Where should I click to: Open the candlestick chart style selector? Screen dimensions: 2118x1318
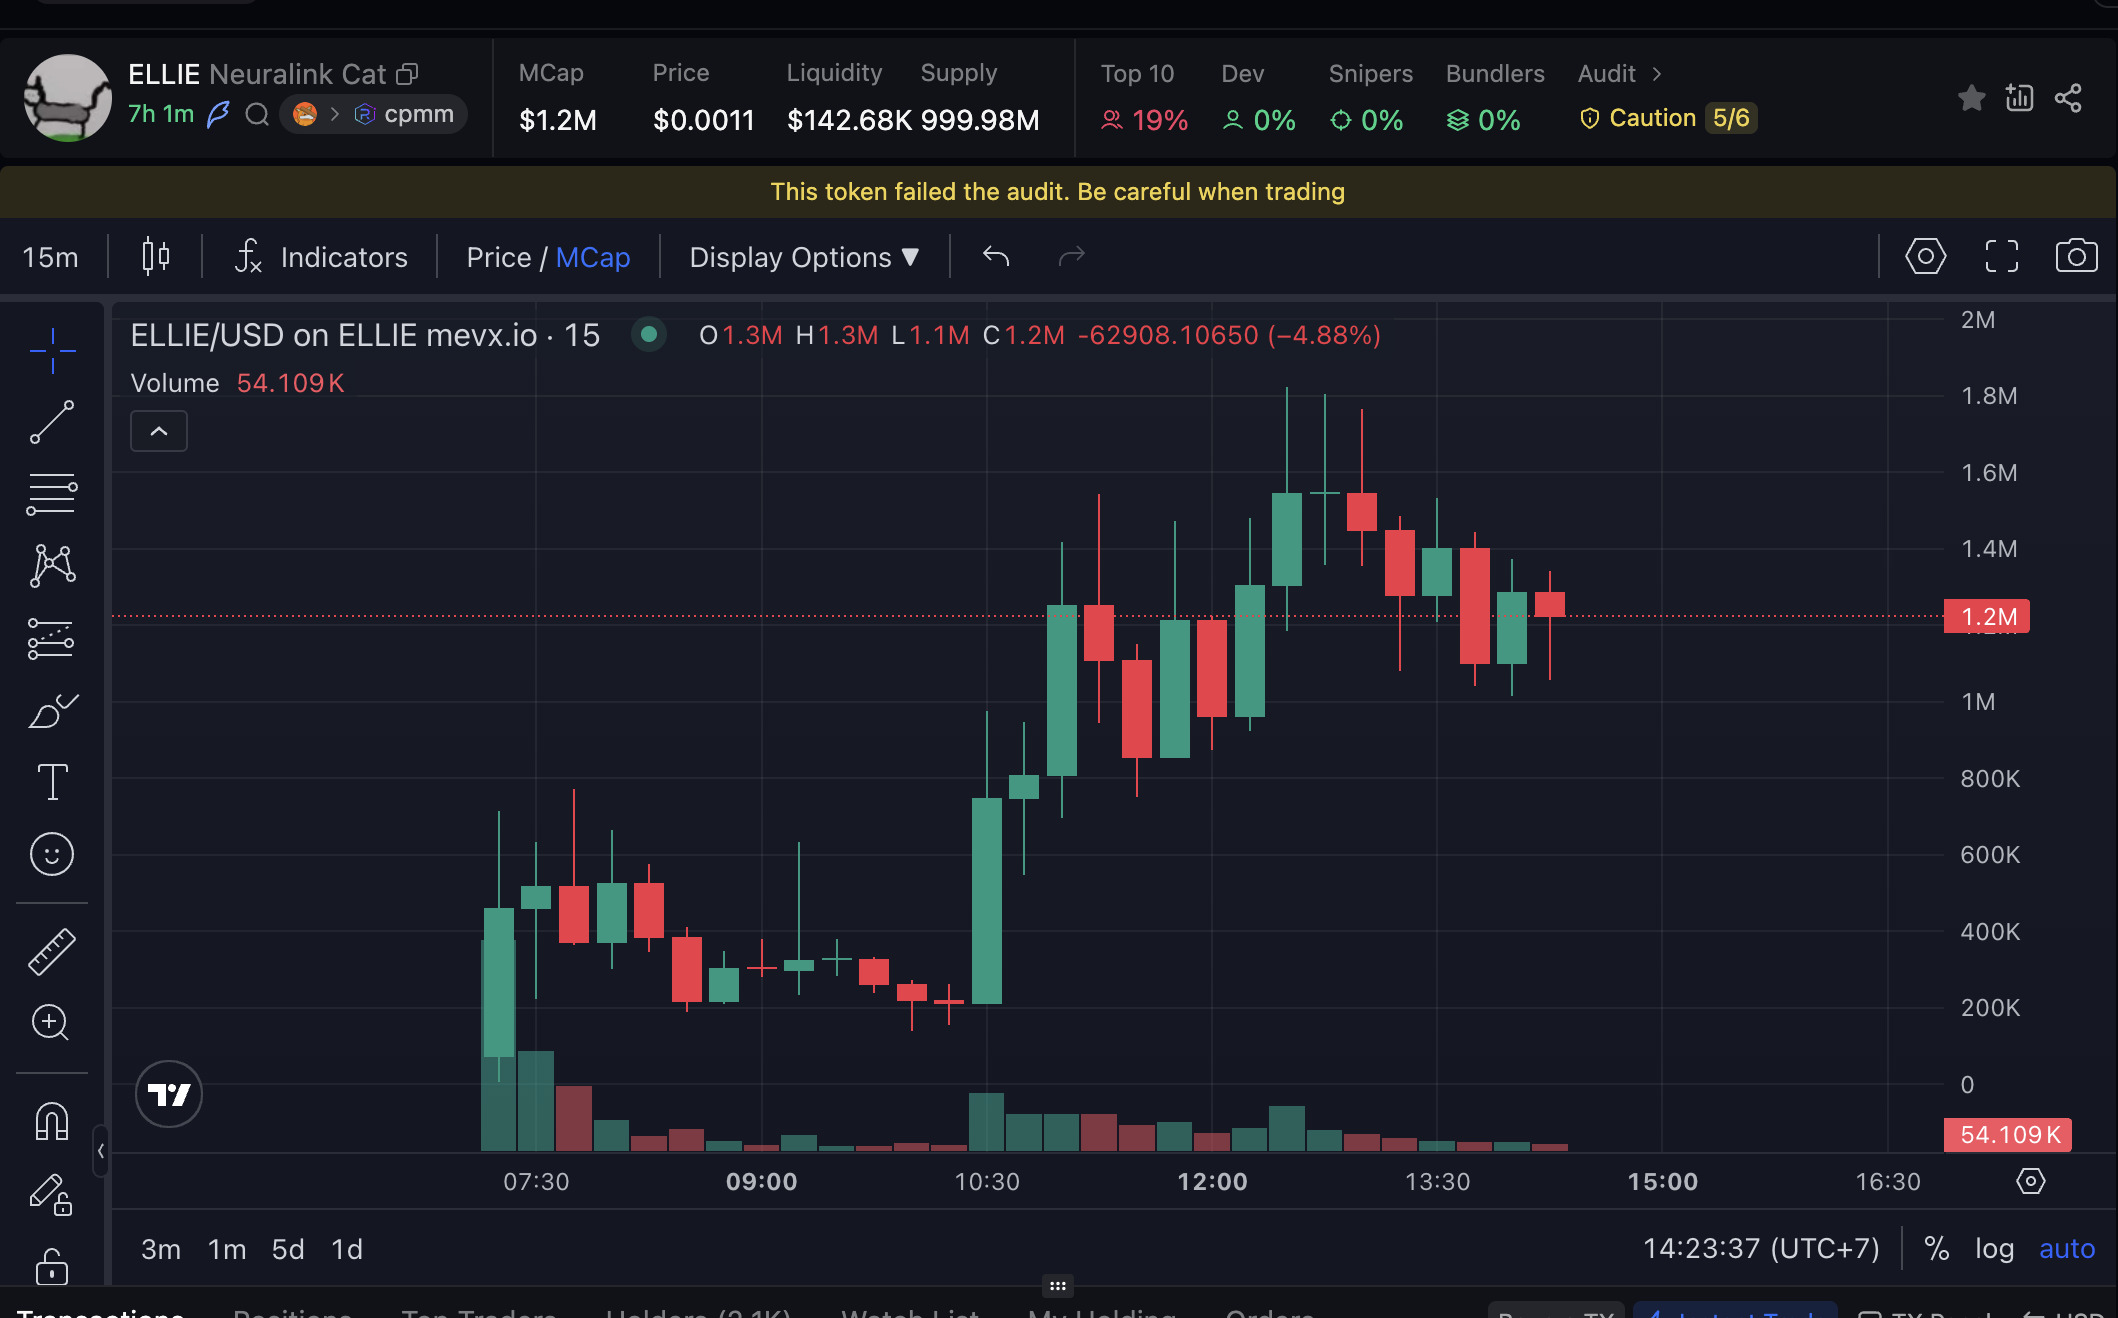(155, 257)
